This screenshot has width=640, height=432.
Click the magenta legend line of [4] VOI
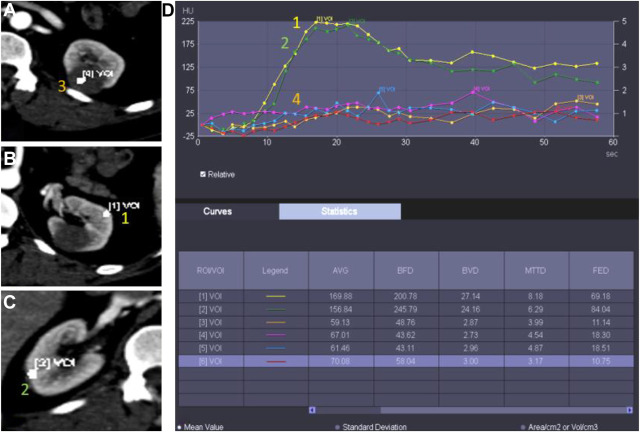(x=276, y=335)
